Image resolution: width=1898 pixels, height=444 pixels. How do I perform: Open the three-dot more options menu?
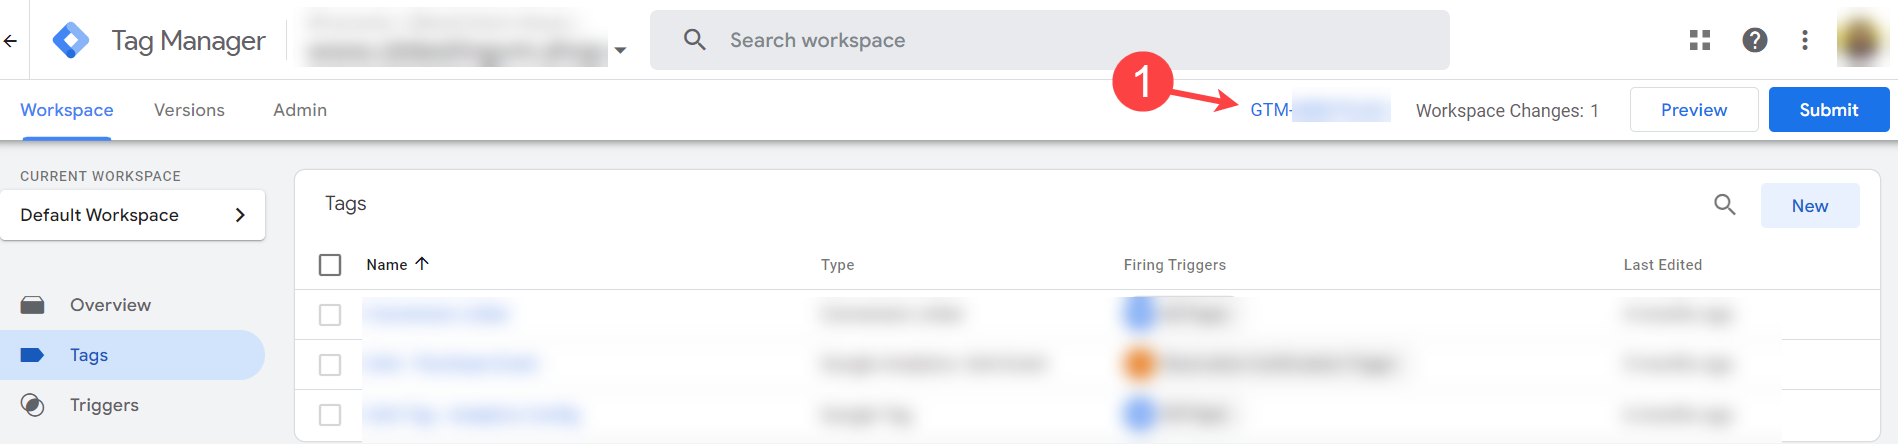1805,40
